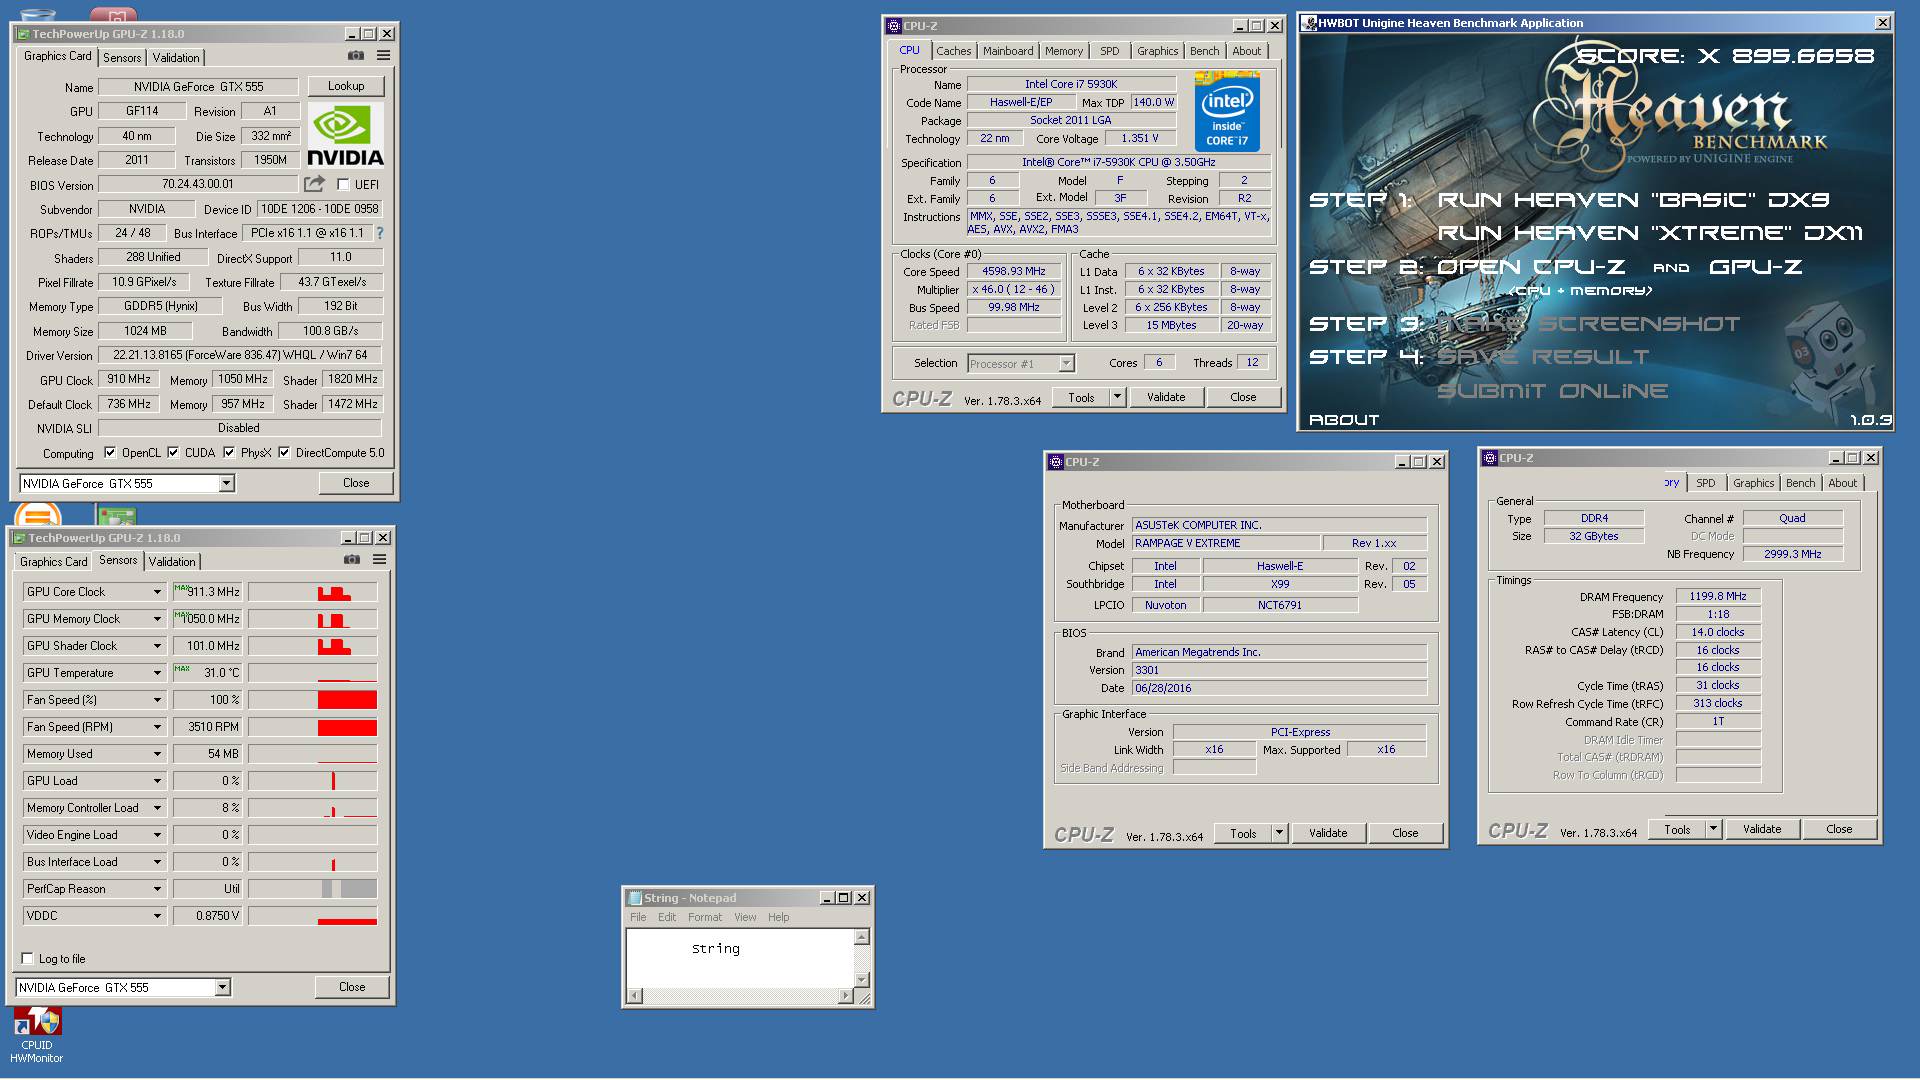This screenshot has width=1920, height=1080.
Task: Open the GPU selector dropdown in Graphics Card window
Action: [226, 484]
